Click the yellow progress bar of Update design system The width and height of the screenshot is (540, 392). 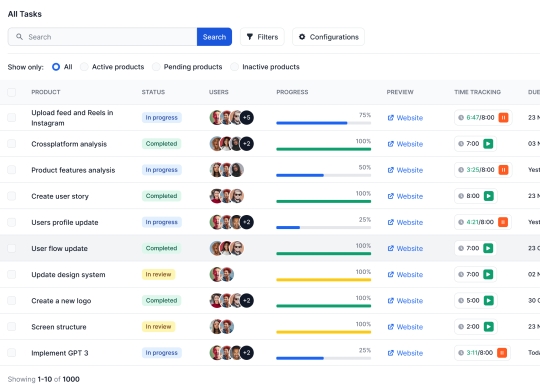point(324,280)
